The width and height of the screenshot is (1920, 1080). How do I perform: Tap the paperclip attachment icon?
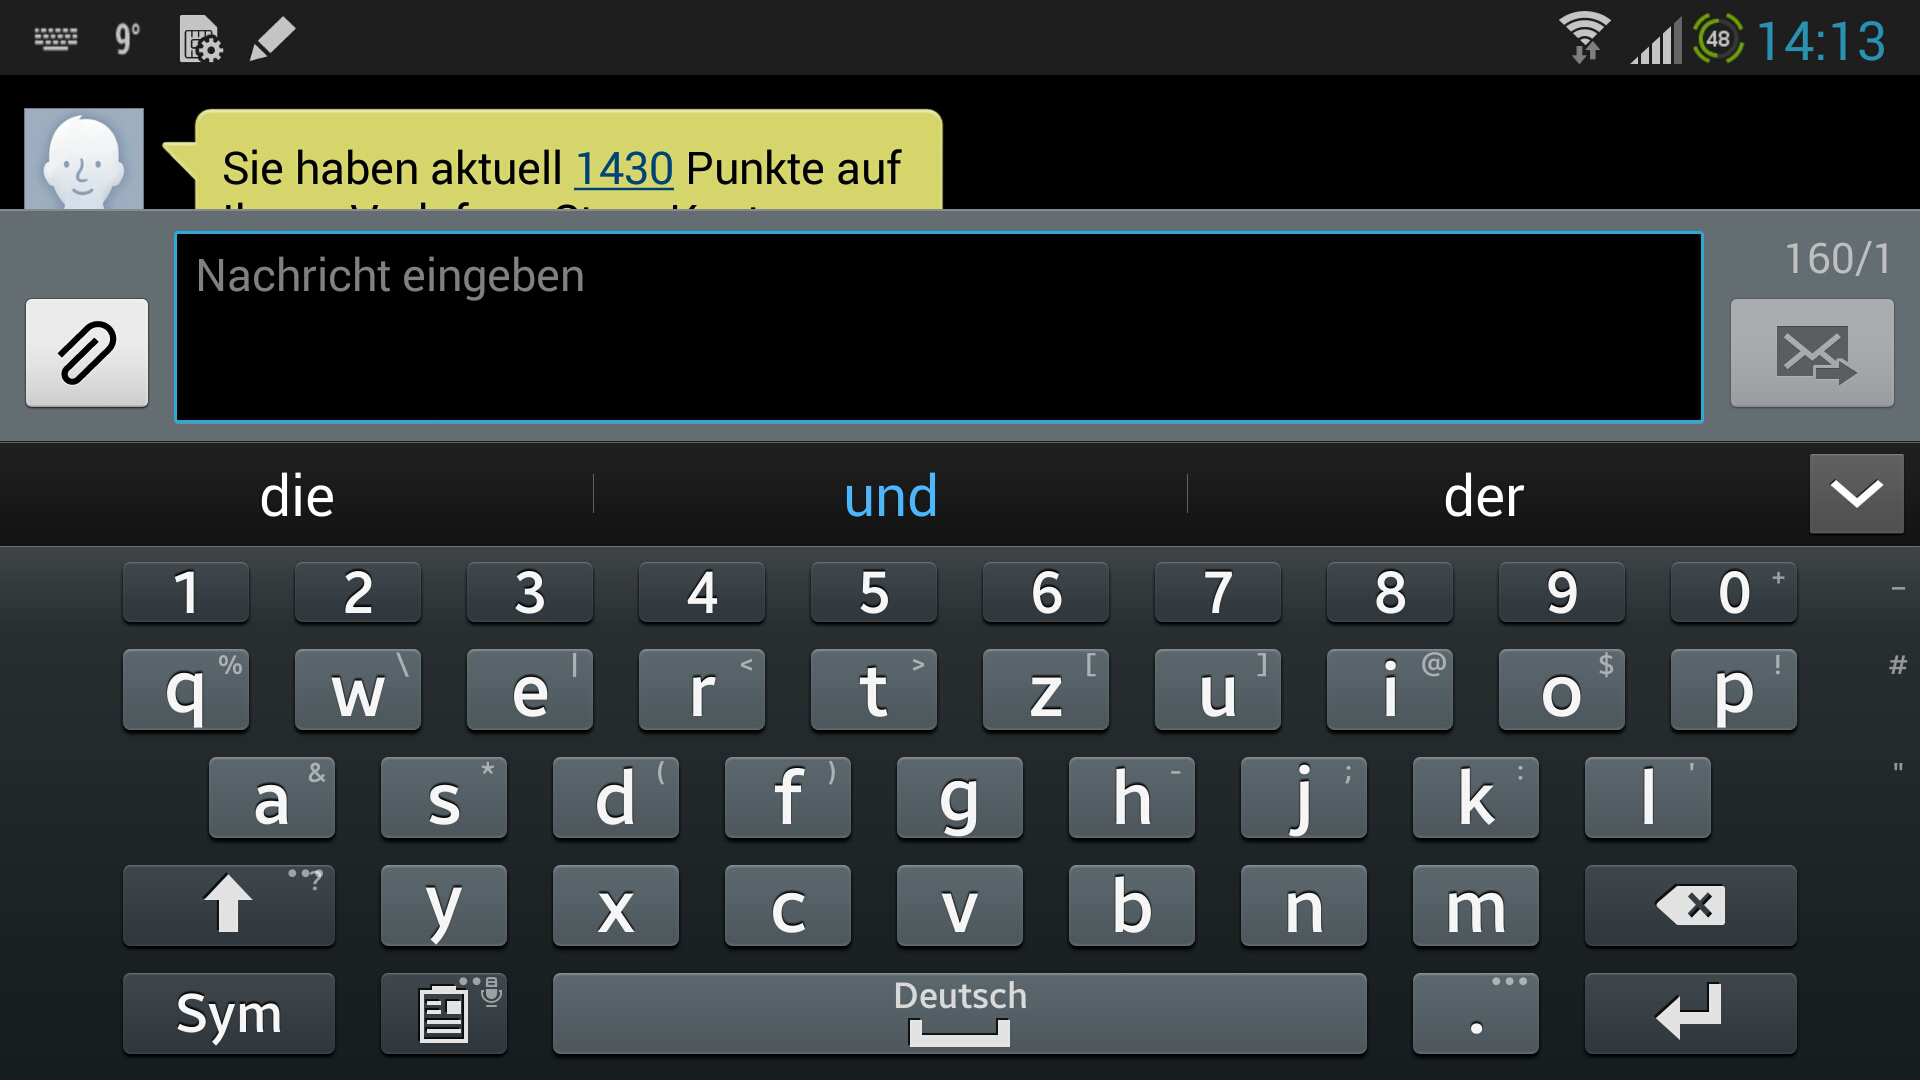pyautogui.click(x=87, y=353)
